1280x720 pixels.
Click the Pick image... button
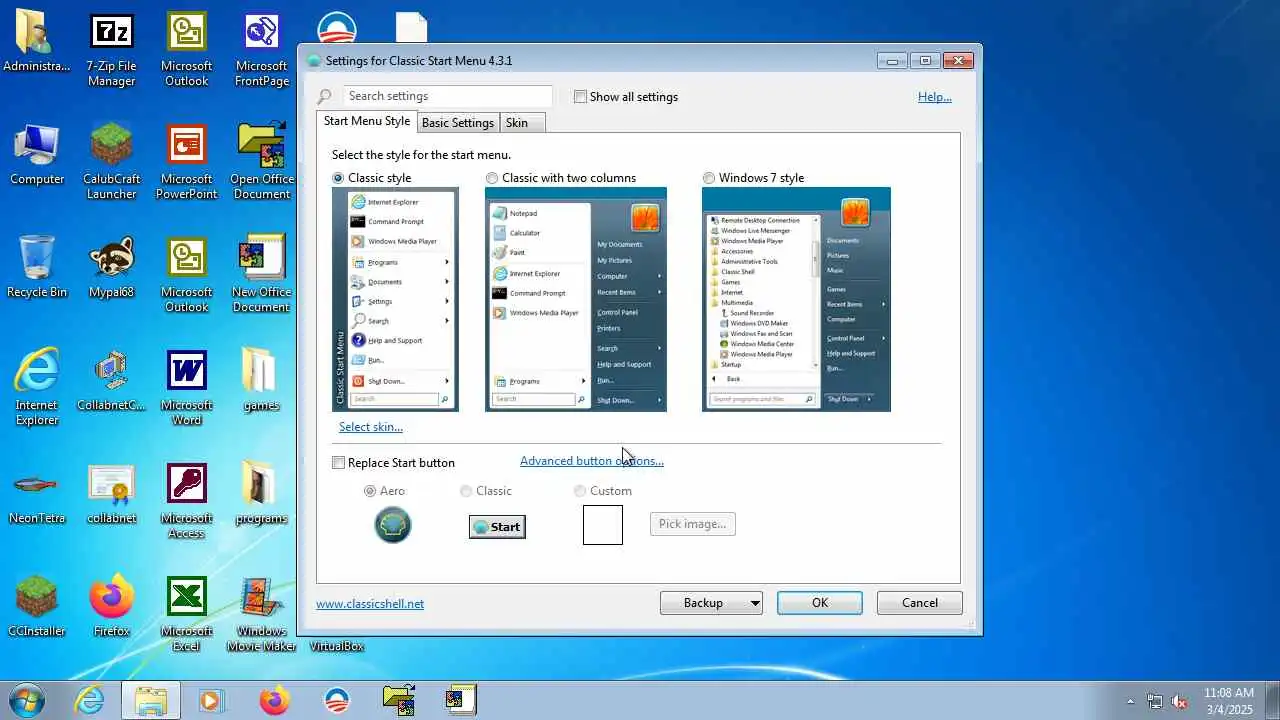692,524
